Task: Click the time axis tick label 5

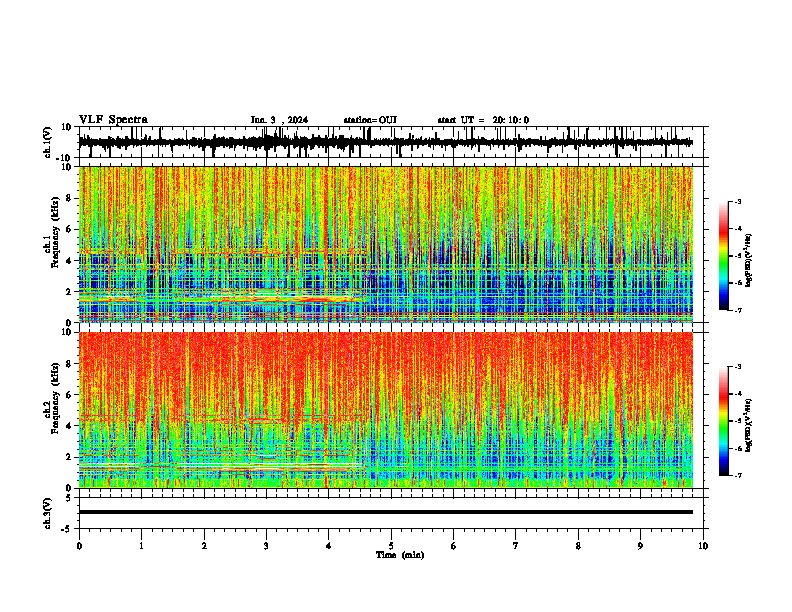Action: (391, 546)
